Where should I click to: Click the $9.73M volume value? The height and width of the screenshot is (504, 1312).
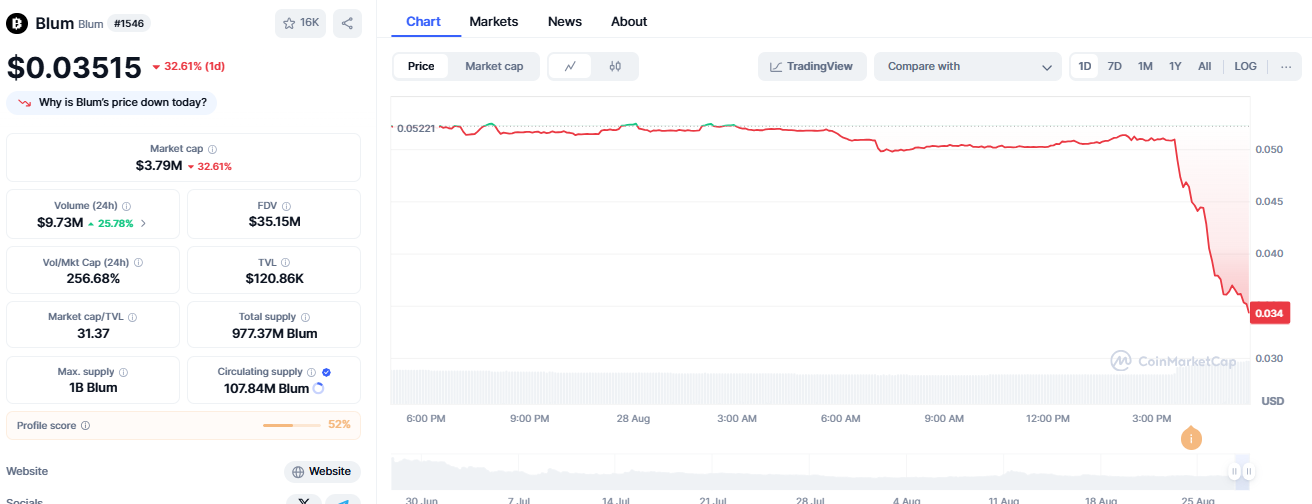[60, 222]
